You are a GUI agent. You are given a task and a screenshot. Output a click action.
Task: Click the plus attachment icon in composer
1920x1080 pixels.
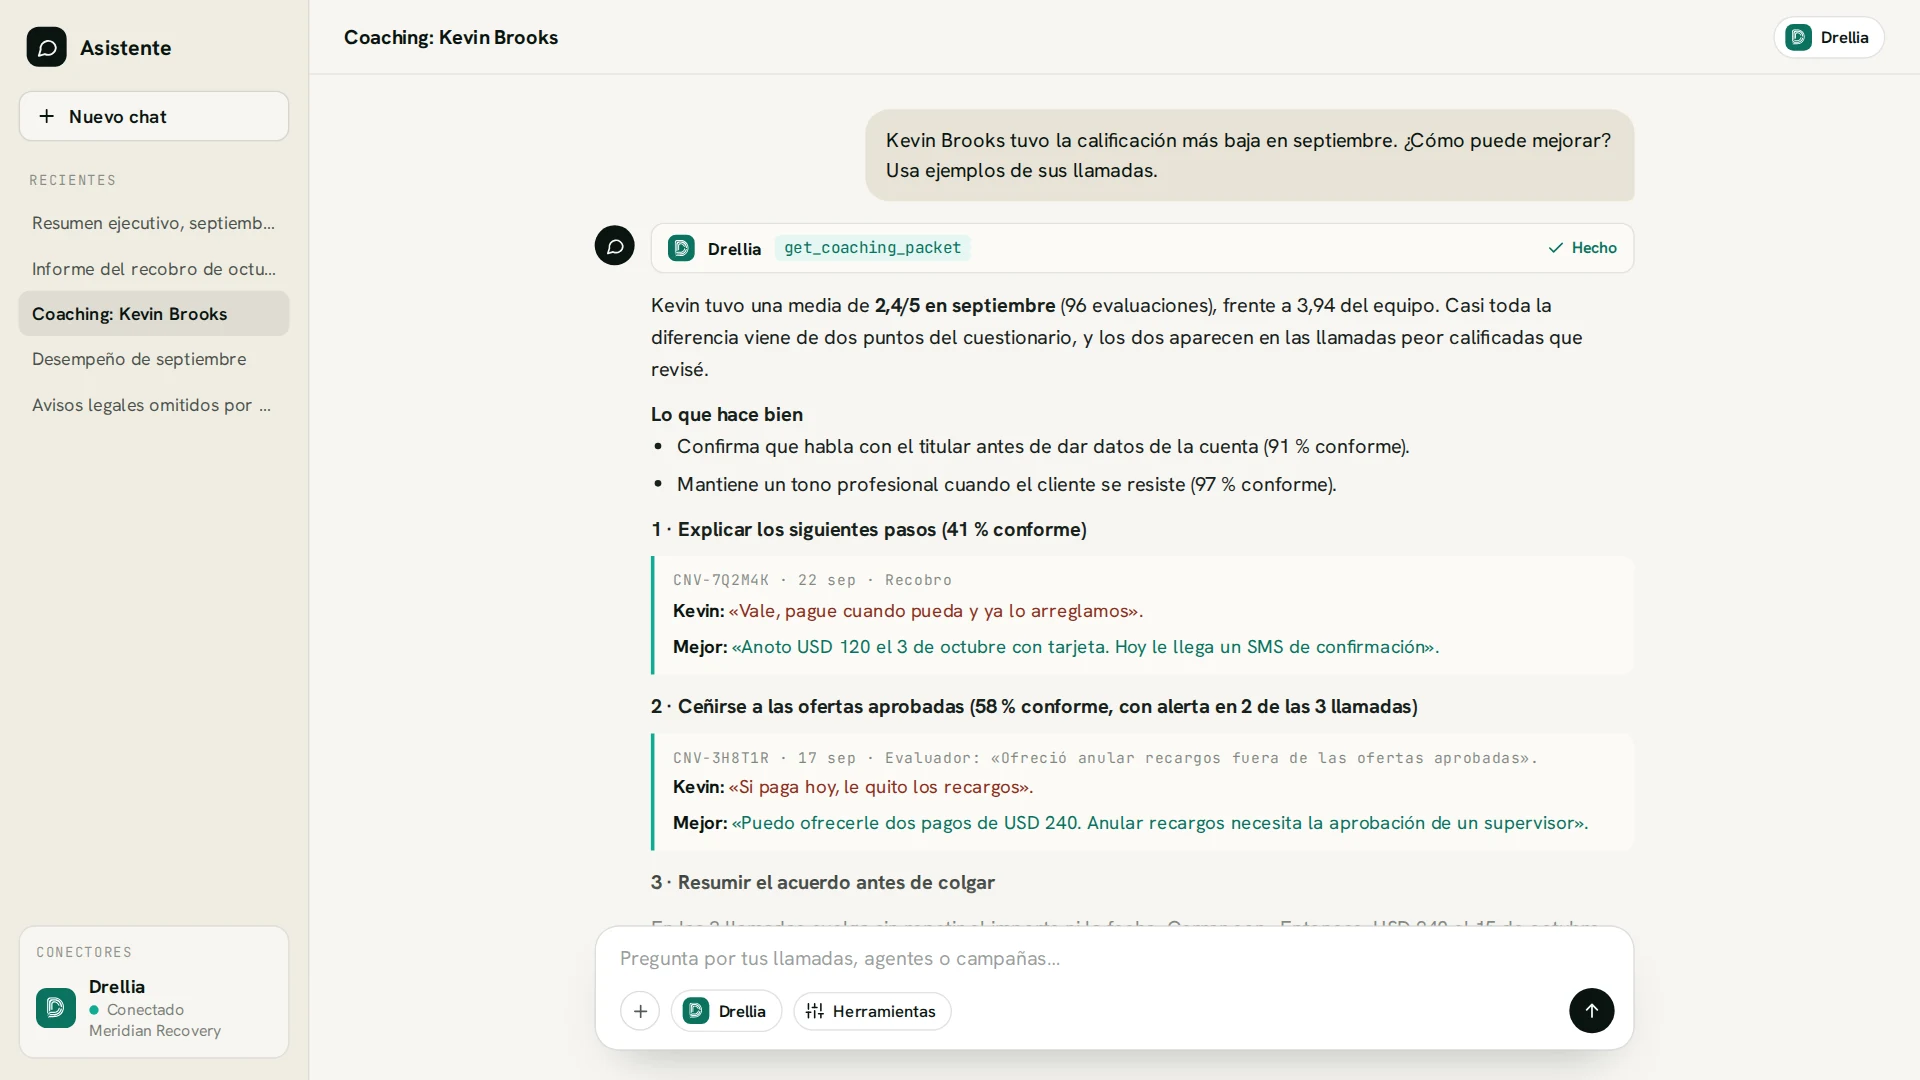(x=640, y=1011)
